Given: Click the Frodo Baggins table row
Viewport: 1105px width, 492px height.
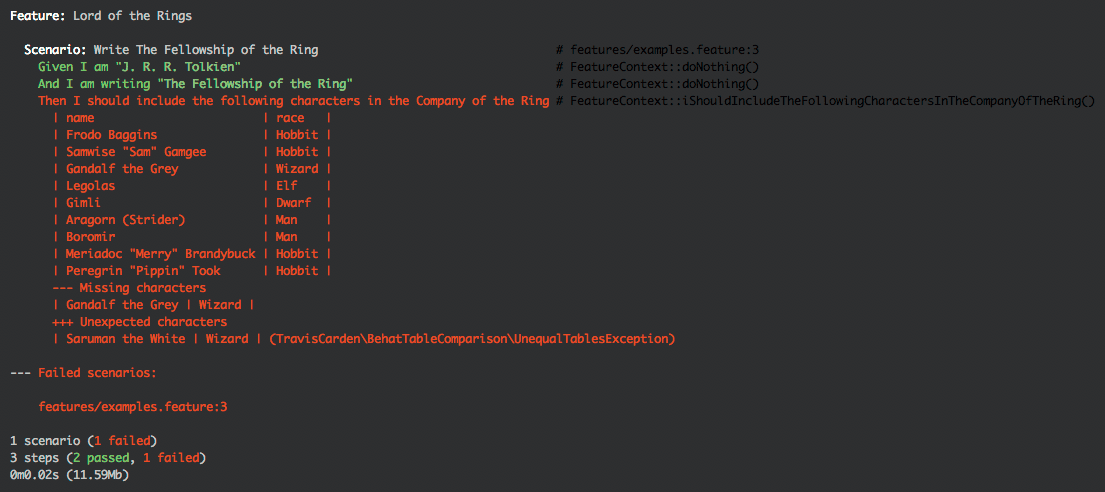Looking at the screenshot, I should pos(192,135).
